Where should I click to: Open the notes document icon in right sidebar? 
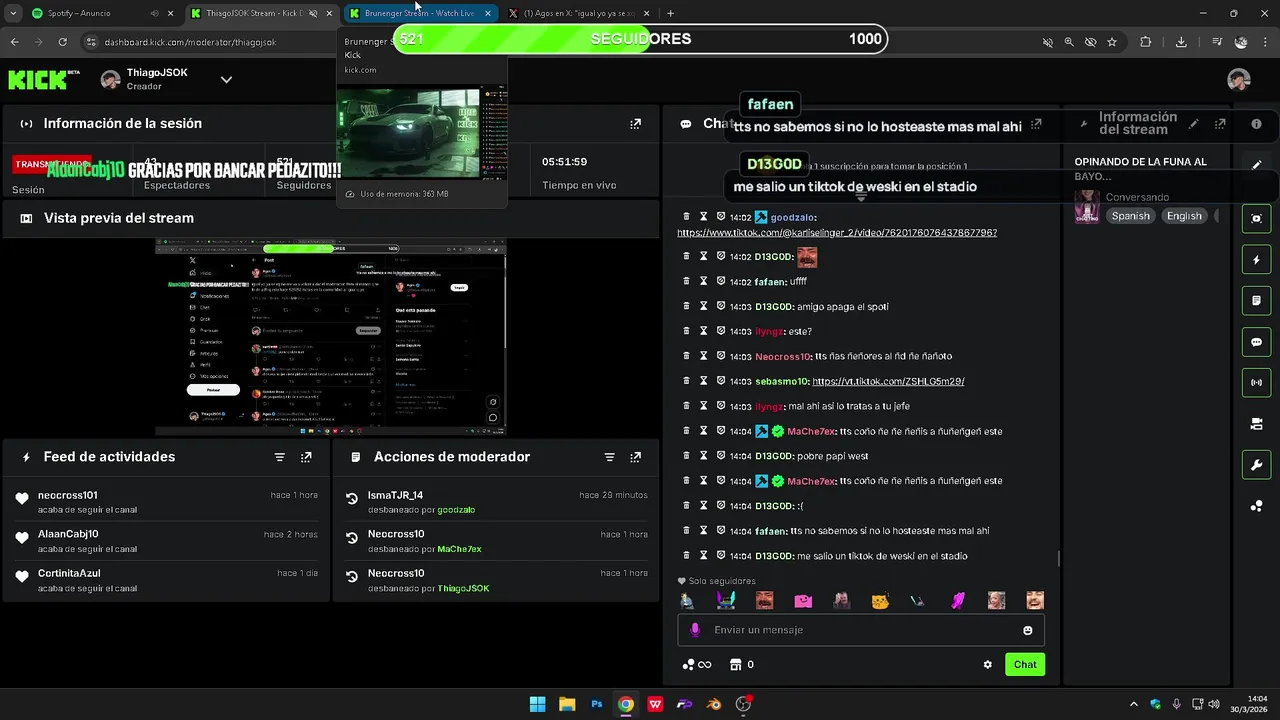pos(1256,301)
